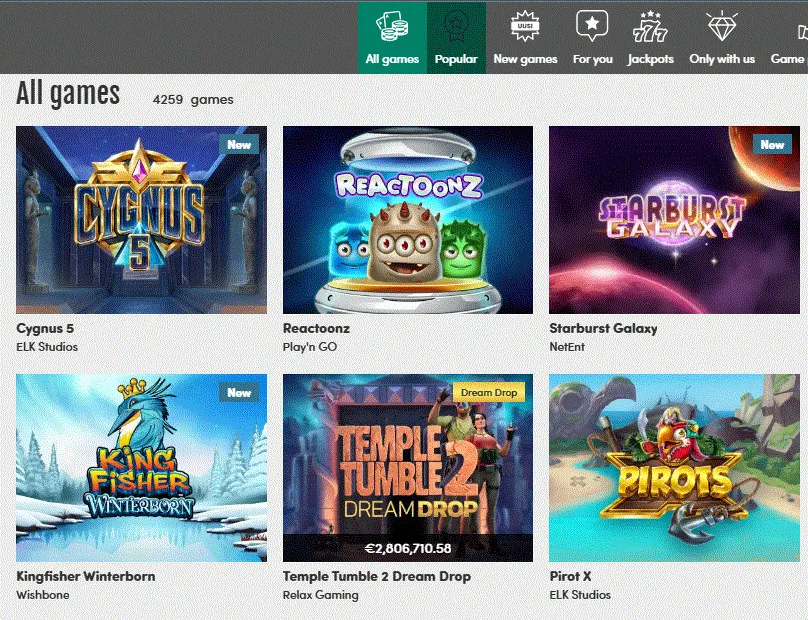
Task: Click the Reactoonz title link
Action: pyautogui.click(x=316, y=328)
